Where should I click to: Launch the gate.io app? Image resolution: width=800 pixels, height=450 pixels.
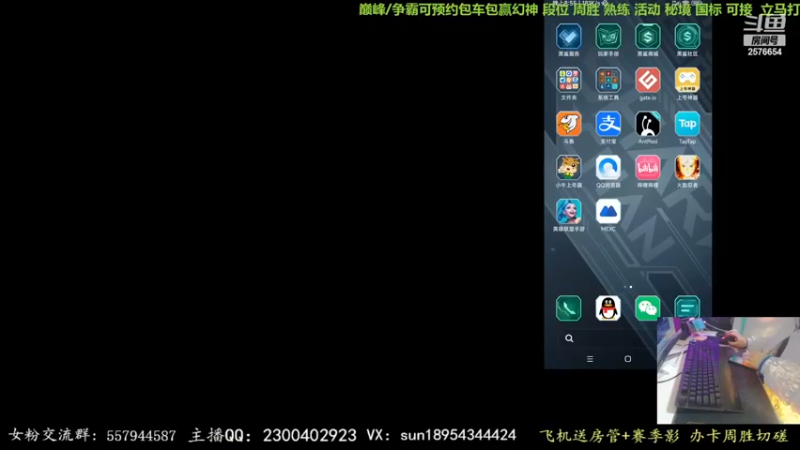[647, 80]
